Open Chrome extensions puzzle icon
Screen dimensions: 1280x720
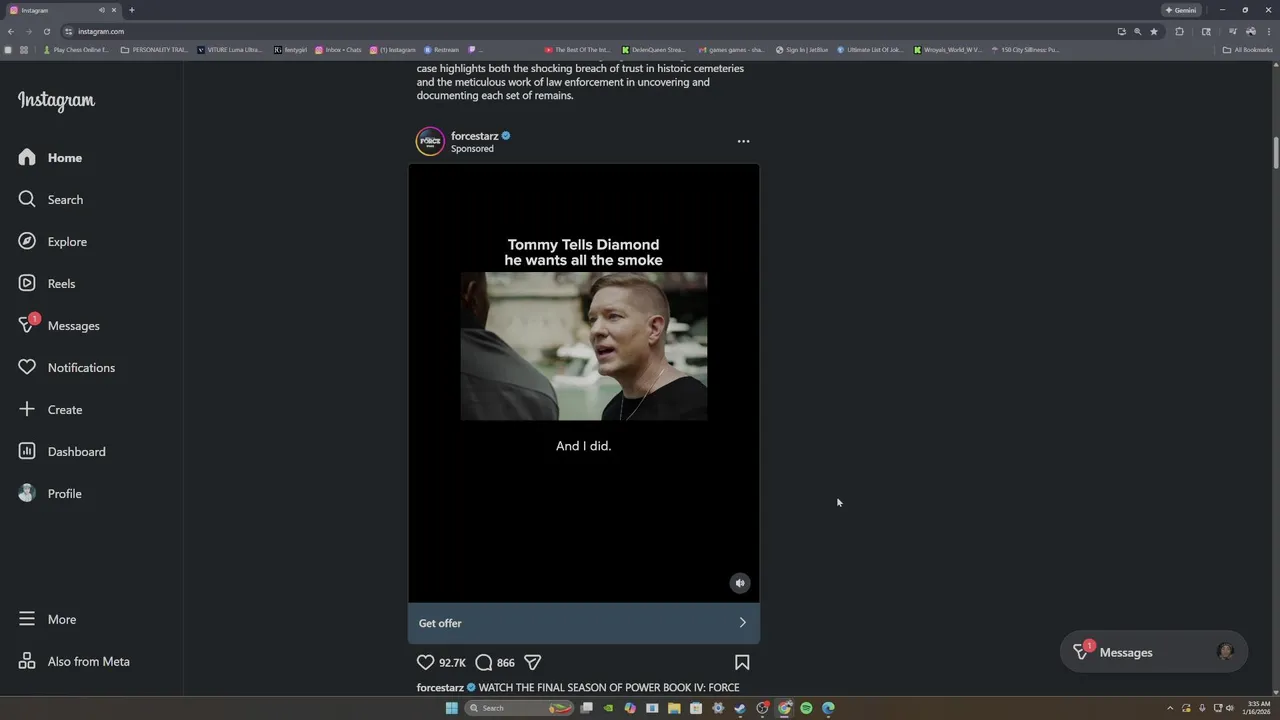pyautogui.click(x=1180, y=31)
